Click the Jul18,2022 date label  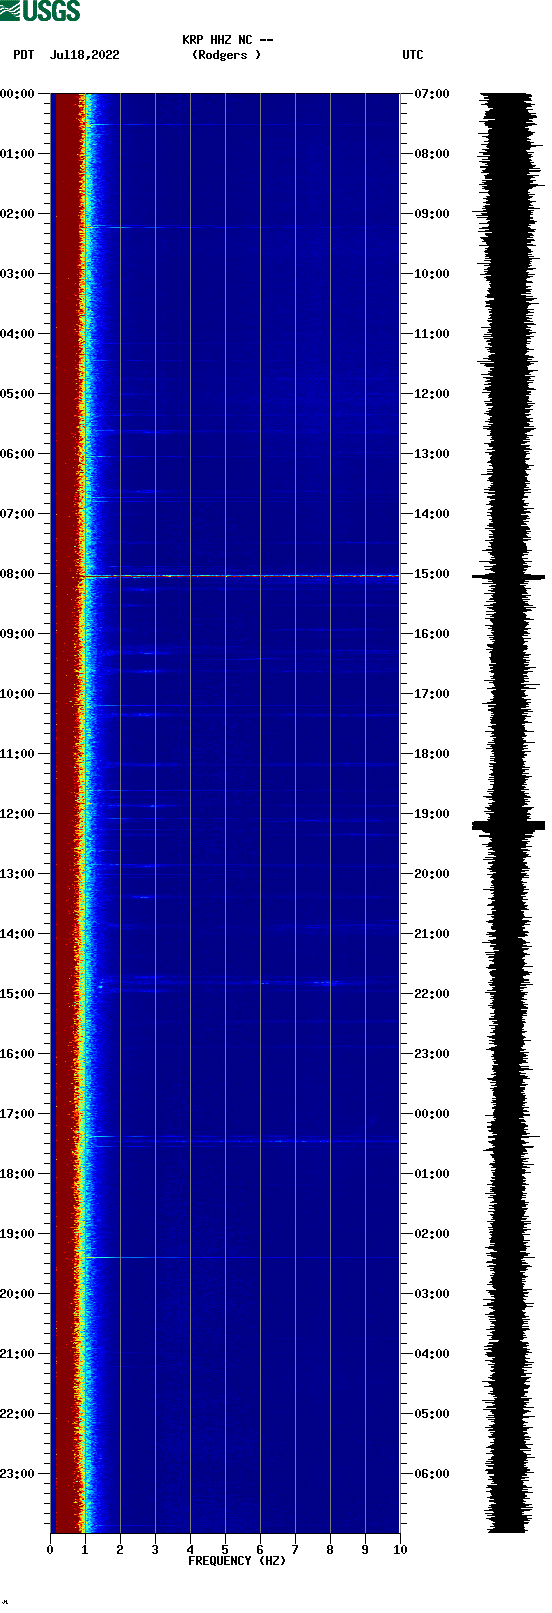tap(84, 55)
